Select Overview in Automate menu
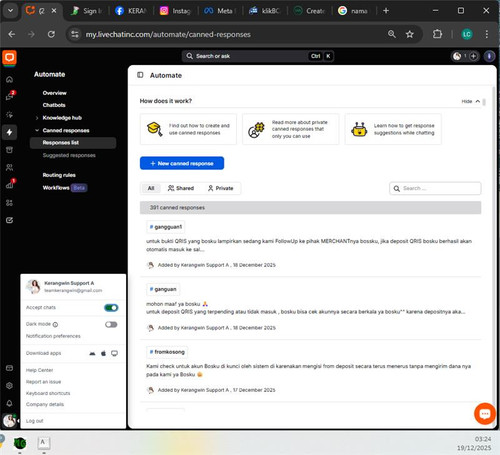Viewport: 500px width, 455px height. pos(54,93)
